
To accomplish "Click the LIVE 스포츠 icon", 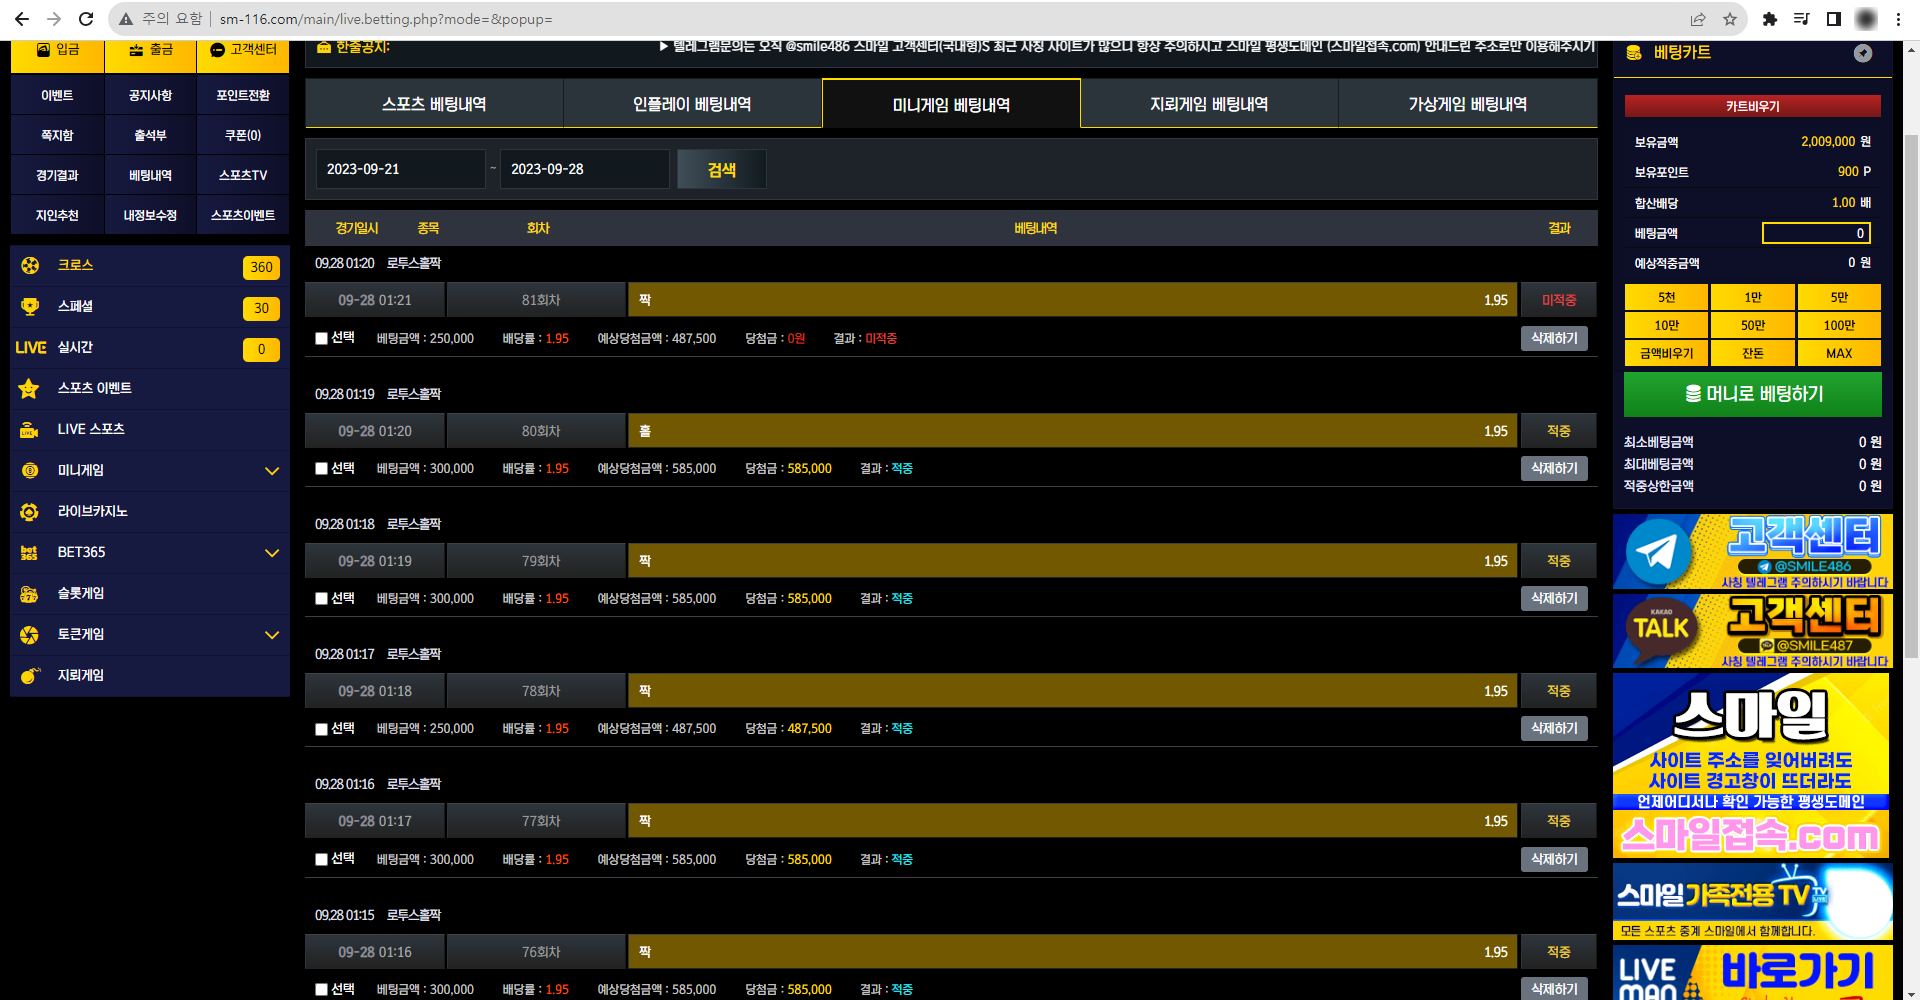I will coord(29,429).
